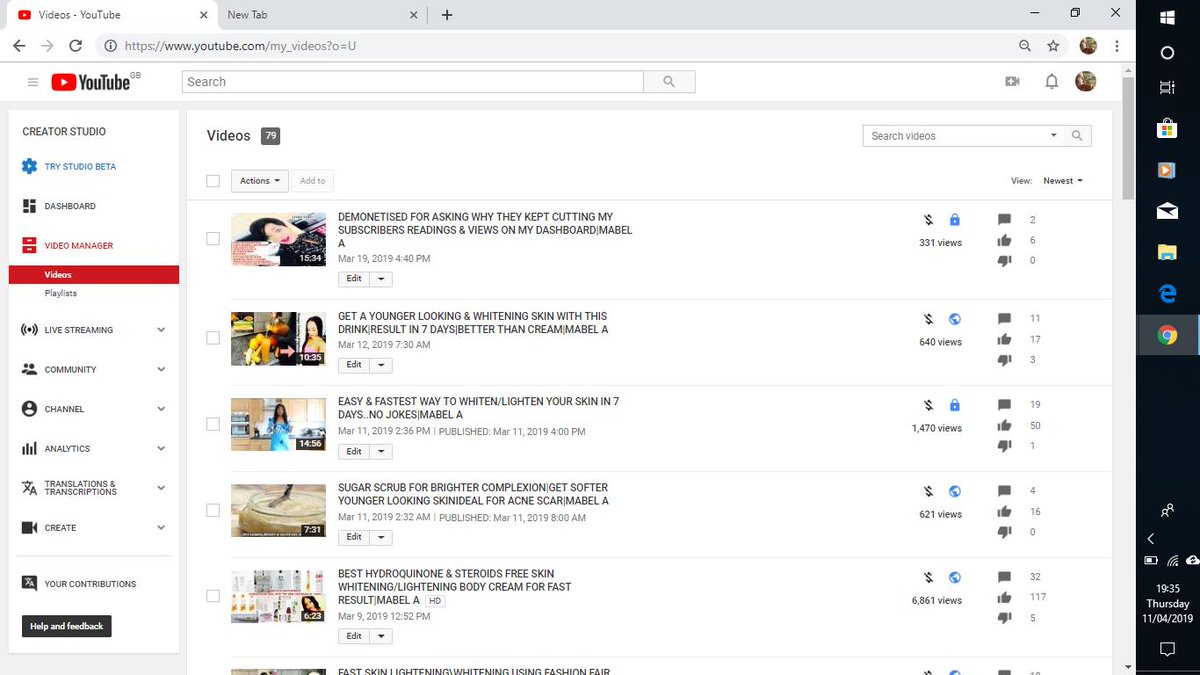Click the Try Studio Beta link

[80, 167]
